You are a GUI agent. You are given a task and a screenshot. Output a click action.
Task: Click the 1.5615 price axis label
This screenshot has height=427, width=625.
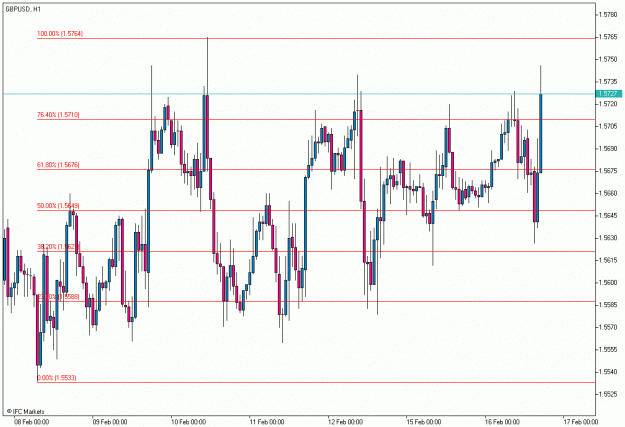(x=608, y=260)
